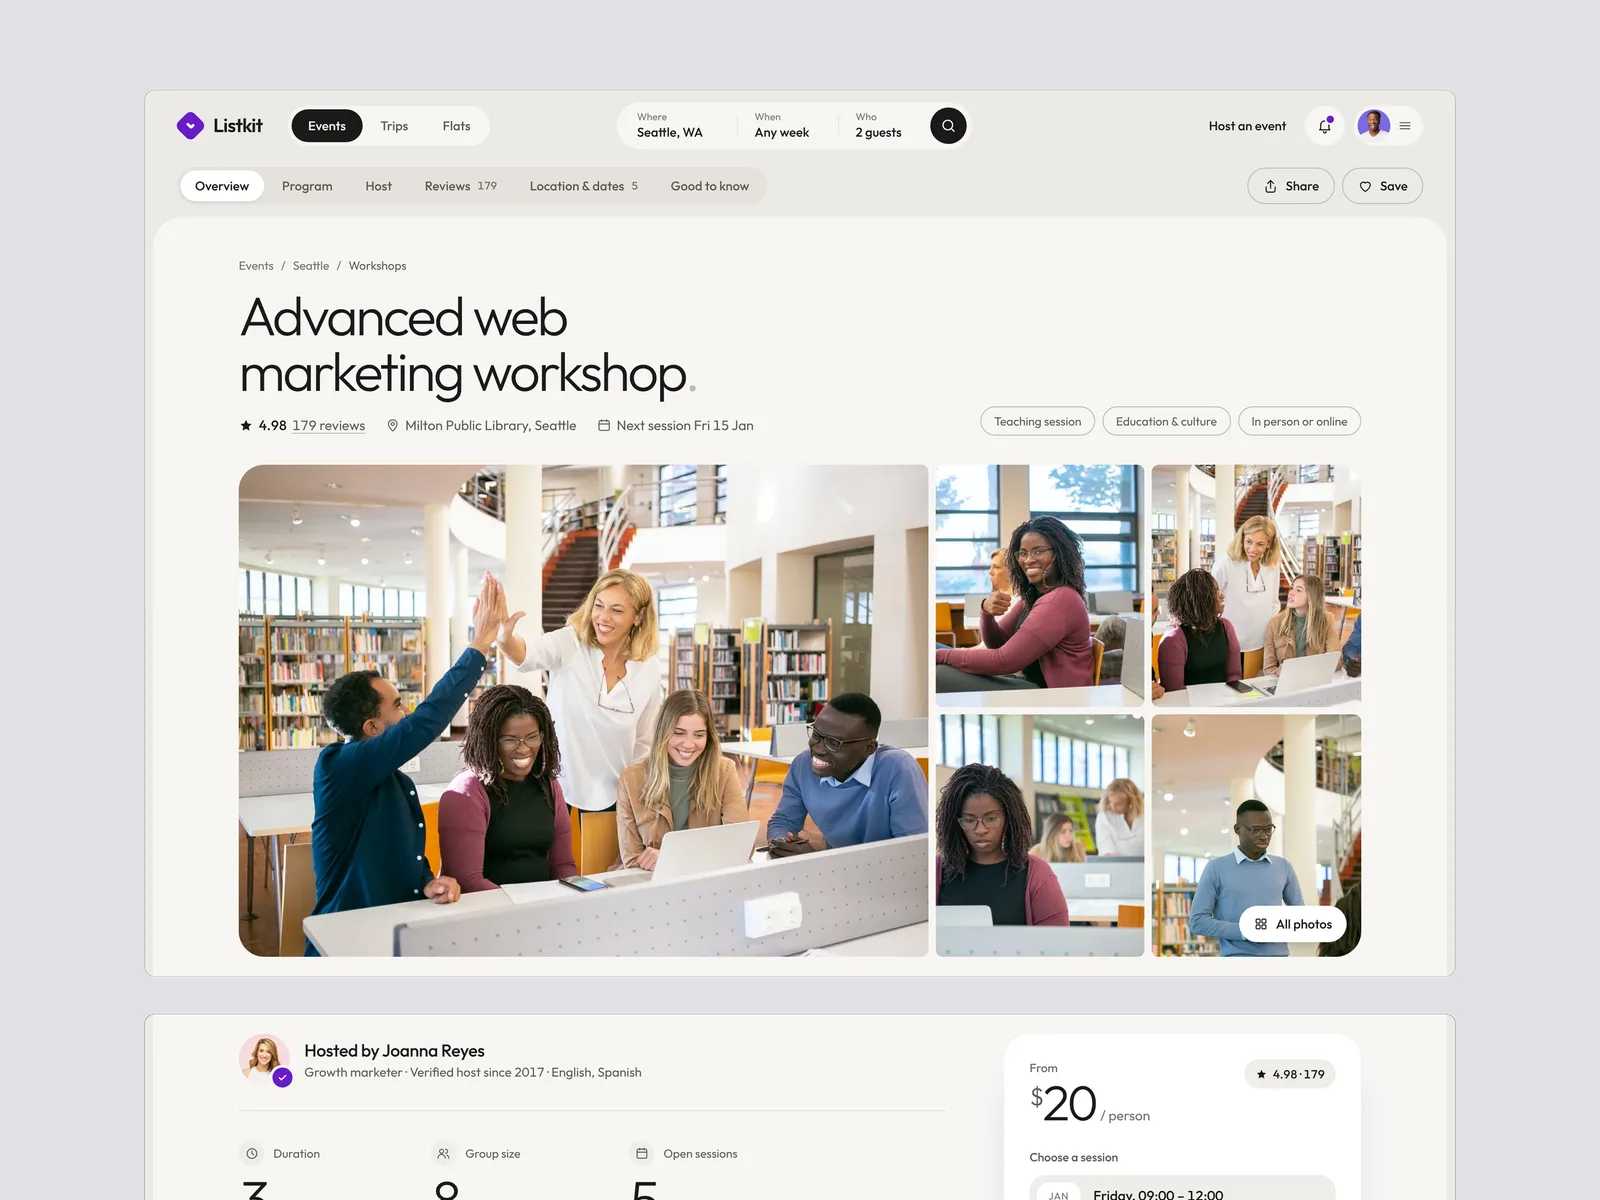This screenshot has width=1600, height=1200.
Task: Save this event with the heart button
Action: click(x=1382, y=186)
